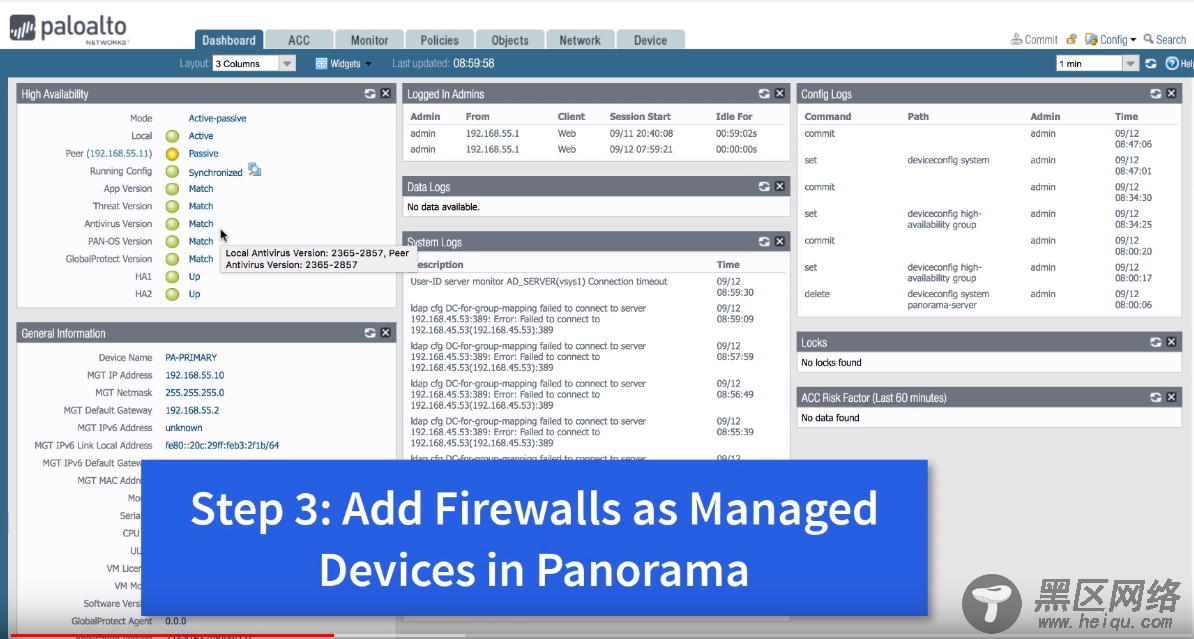The image size is (1194, 639).
Task: Click the peer IP link 192.168.55.11
Action: click(119, 153)
